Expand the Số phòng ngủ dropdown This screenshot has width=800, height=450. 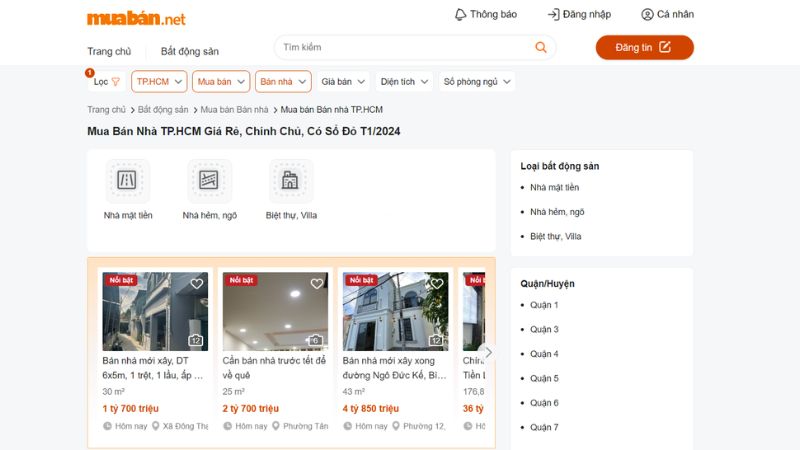pyautogui.click(x=478, y=82)
